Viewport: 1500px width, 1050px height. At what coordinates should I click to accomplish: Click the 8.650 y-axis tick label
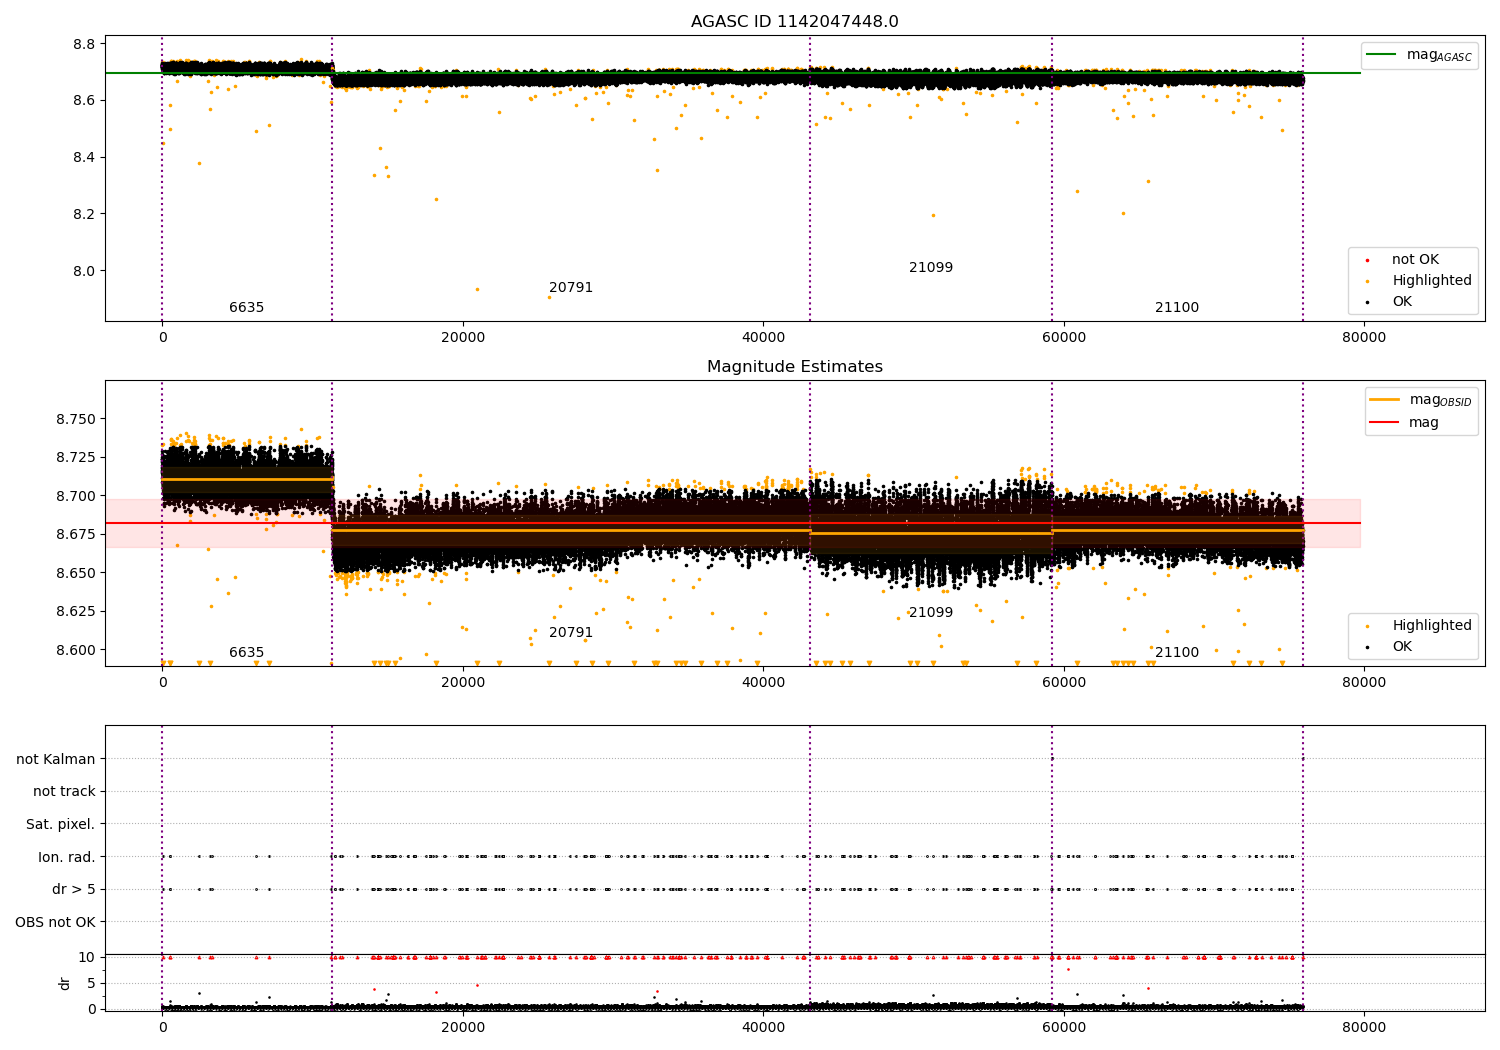point(76,573)
